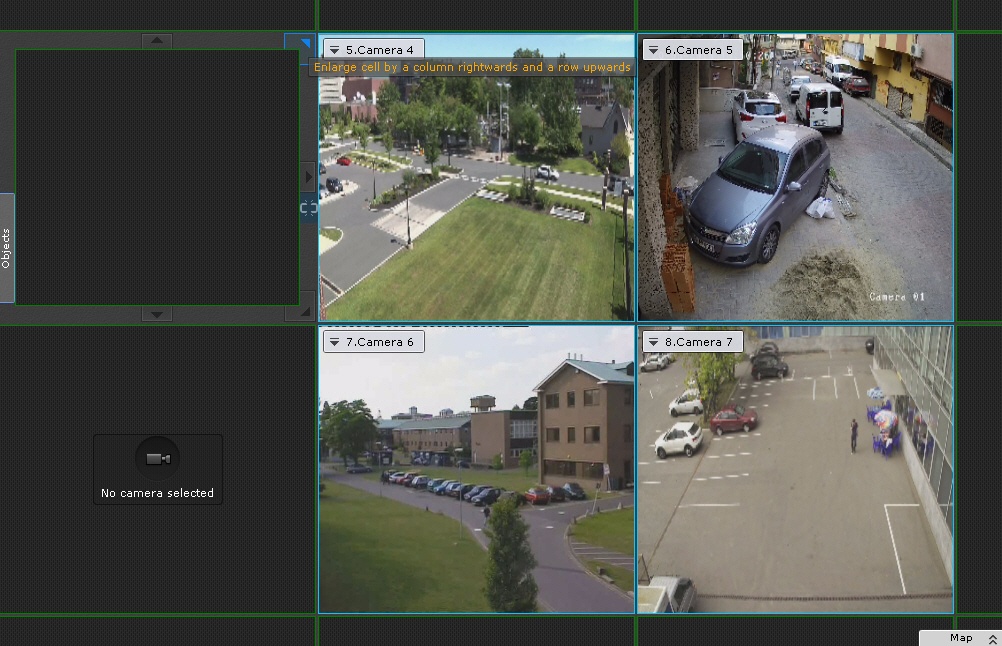The image size is (1002, 646).
Task: Click the right arrow on the empty cell edge
Action: point(308,177)
